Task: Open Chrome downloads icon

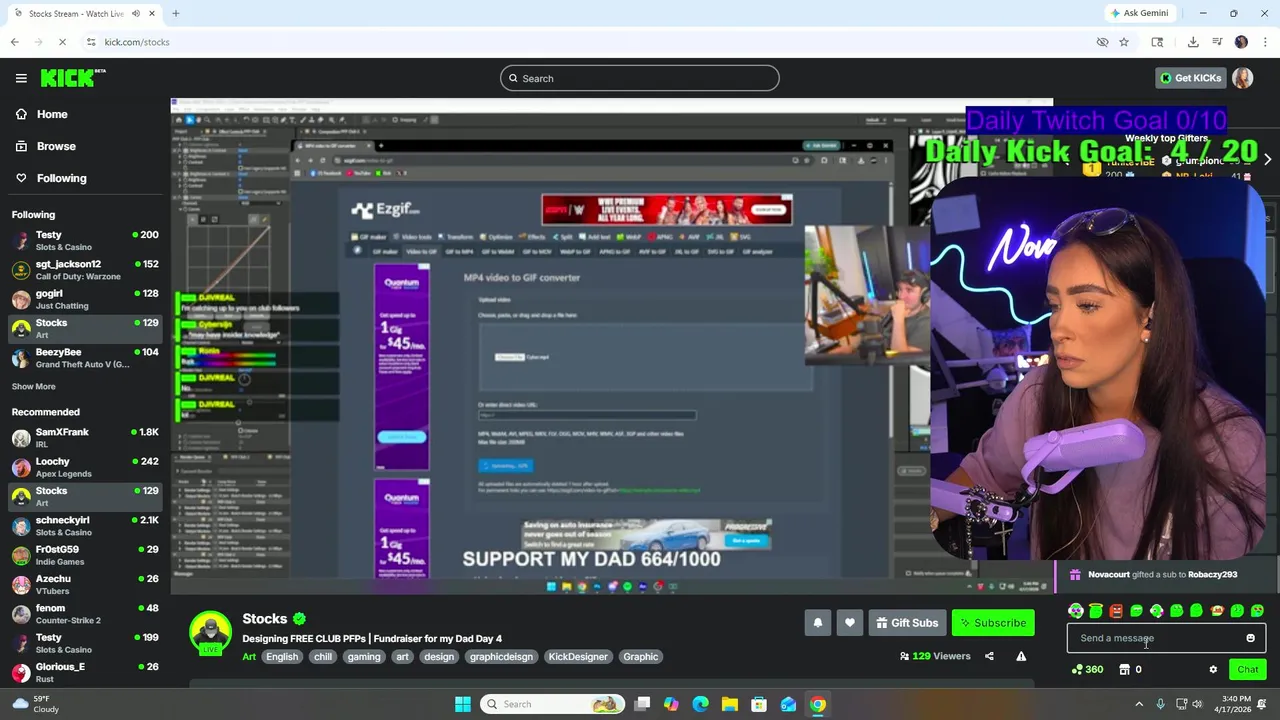Action: pos(1193,42)
